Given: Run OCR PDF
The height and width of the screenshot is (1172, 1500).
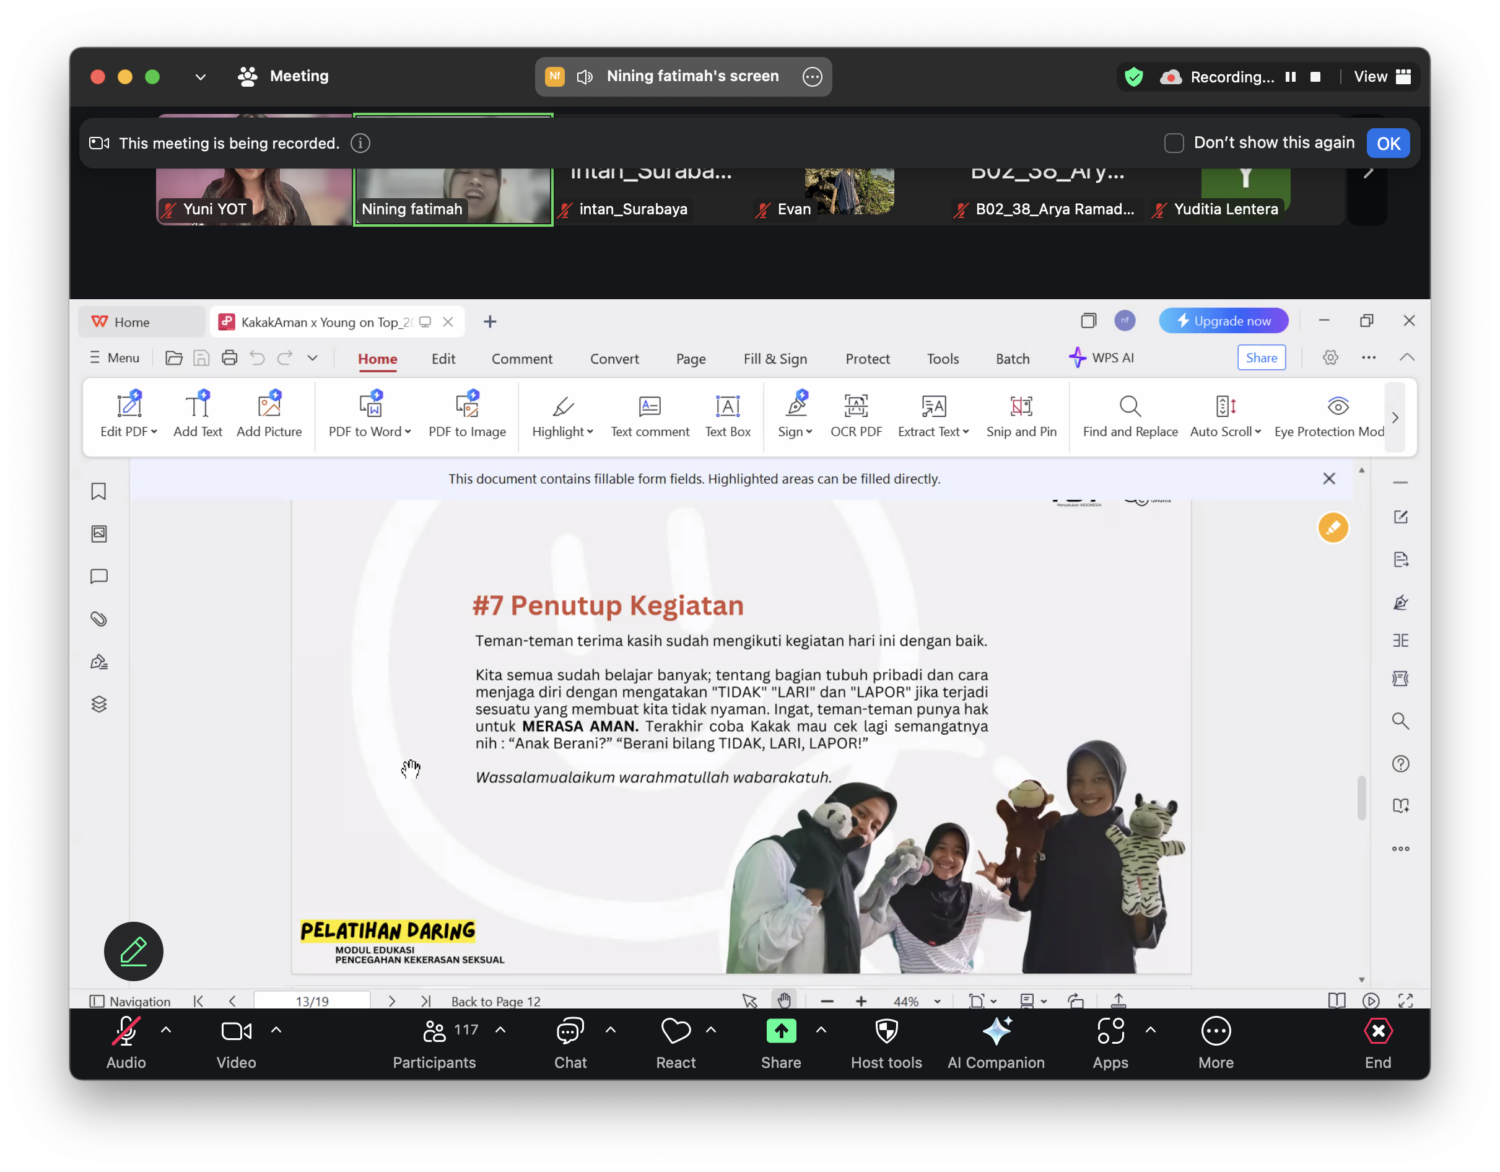Looking at the screenshot, I should (x=856, y=414).
